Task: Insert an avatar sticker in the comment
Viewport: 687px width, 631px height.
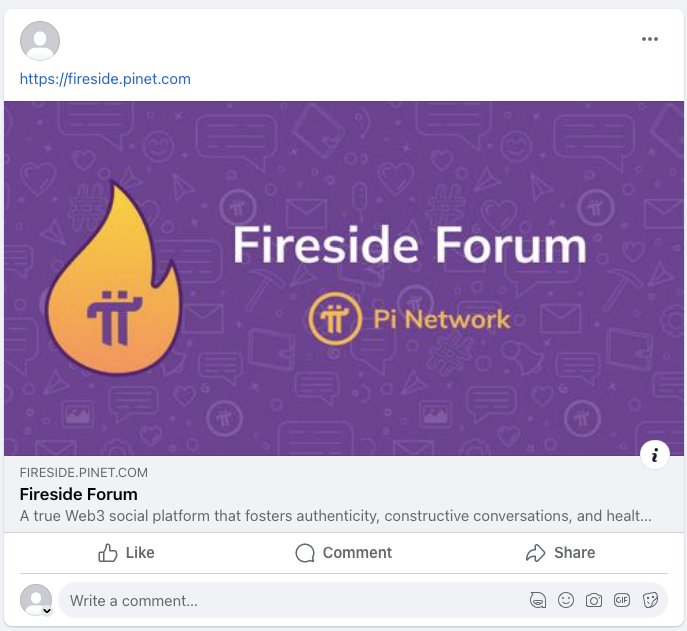Action: [538, 601]
